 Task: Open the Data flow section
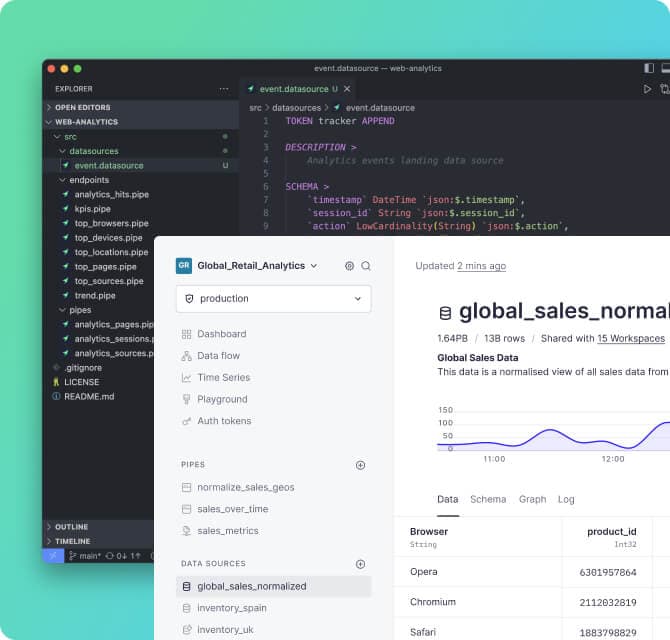point(211,355)
